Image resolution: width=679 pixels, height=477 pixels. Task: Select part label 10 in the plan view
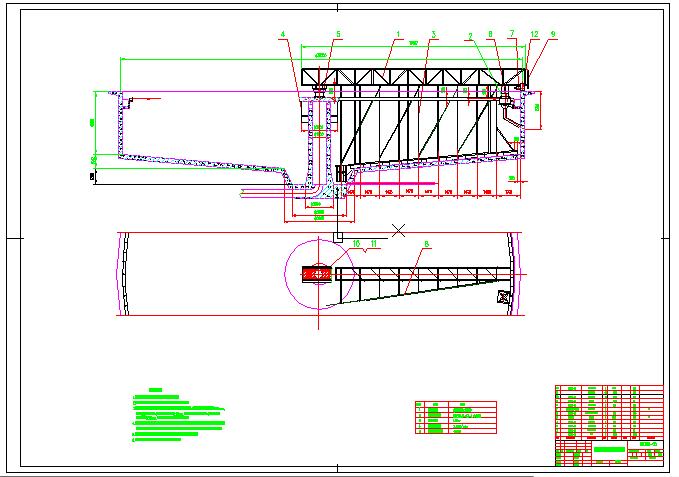coord(356,244)
